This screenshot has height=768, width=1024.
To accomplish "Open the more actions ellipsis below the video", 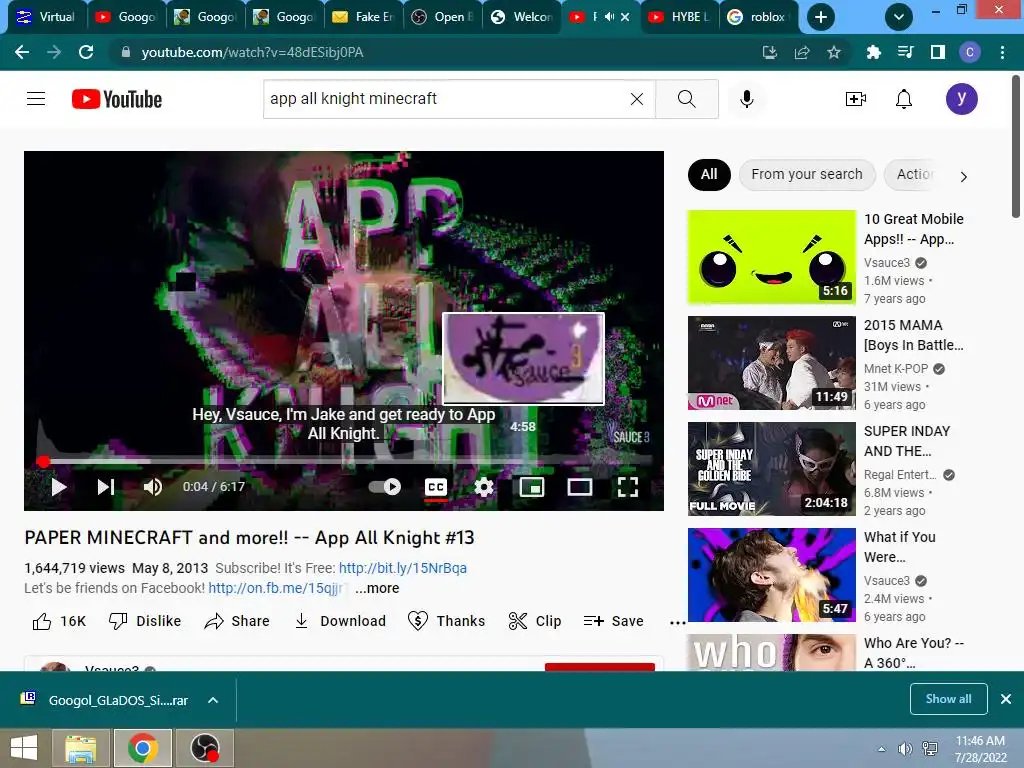I will coord(677,622).
